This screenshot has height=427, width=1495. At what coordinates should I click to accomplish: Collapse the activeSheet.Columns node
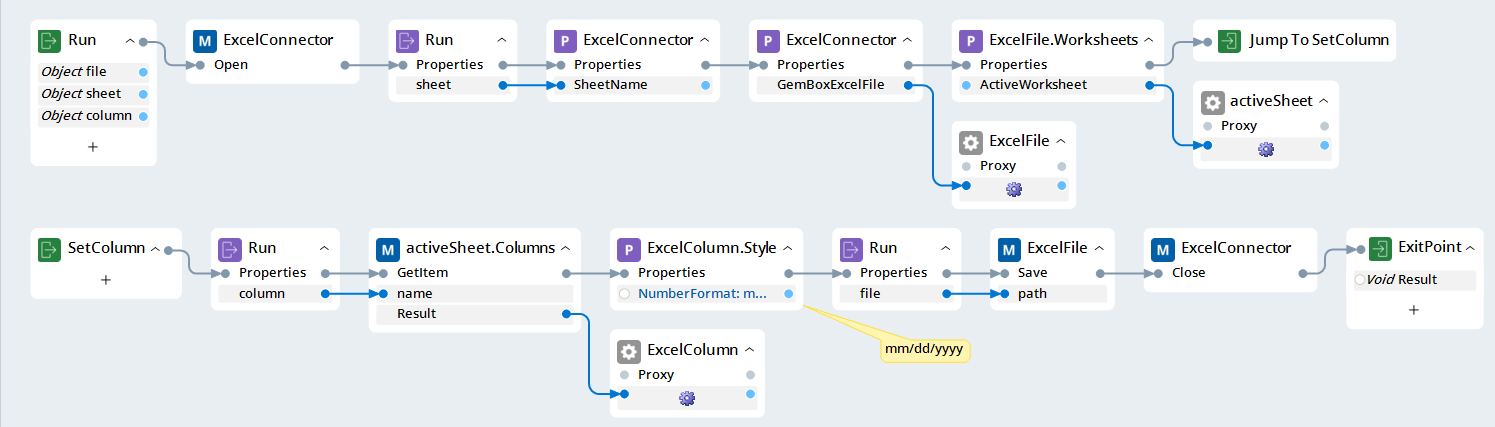565,248
